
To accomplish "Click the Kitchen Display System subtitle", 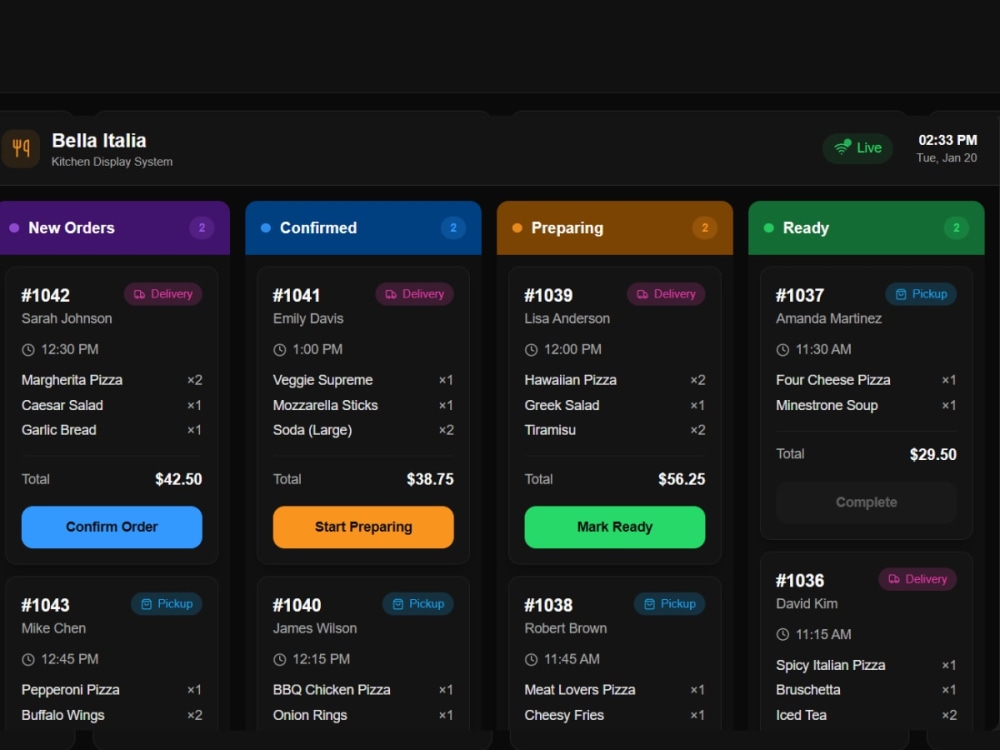I will click(112, 161).
